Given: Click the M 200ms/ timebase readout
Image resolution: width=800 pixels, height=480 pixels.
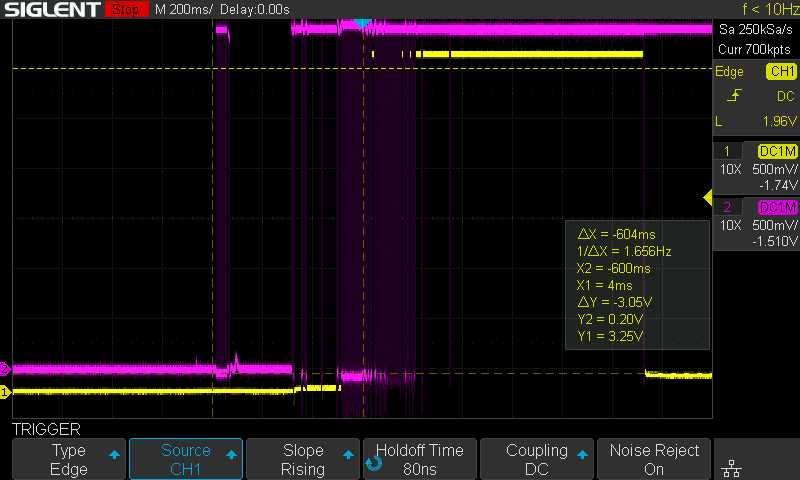Looking at the screenshot, I should point(193,10).
